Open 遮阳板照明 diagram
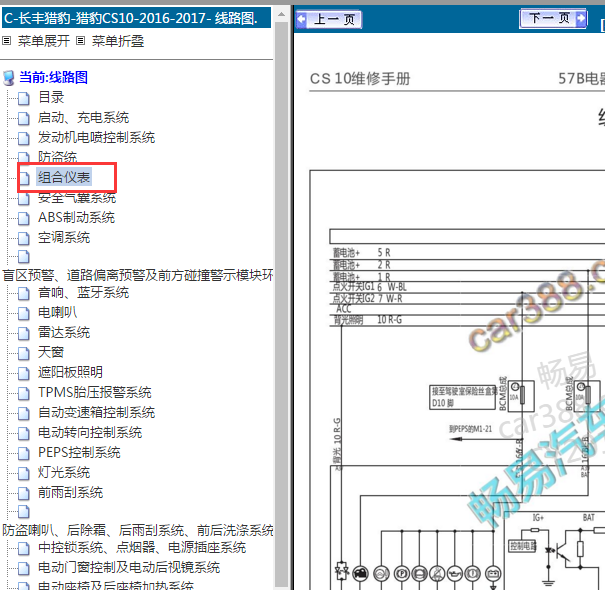The image size is (605, 590). pos(70,372)
